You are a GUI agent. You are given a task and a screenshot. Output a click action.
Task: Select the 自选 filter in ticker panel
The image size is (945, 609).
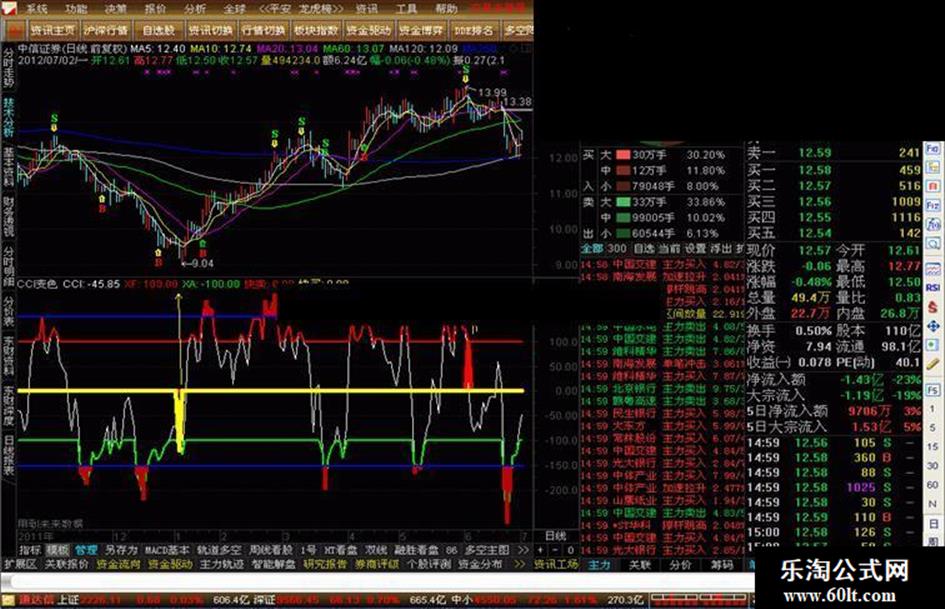point(643,248)
